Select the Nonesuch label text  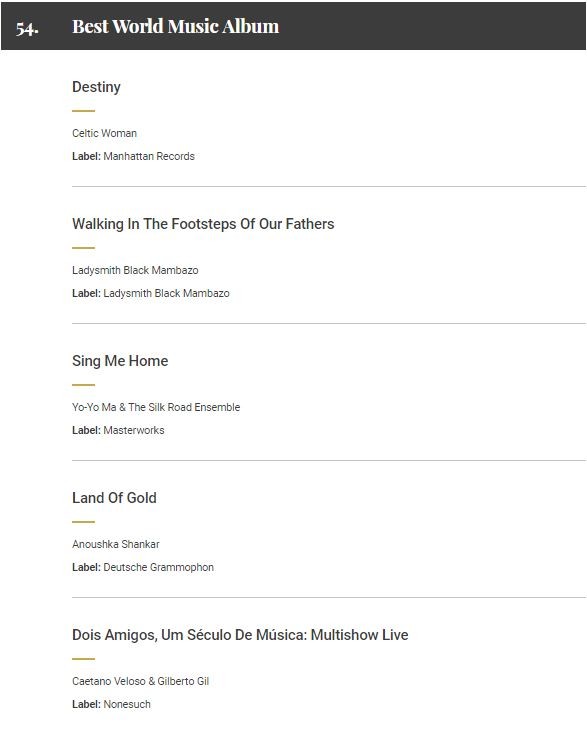pos(127,704)
